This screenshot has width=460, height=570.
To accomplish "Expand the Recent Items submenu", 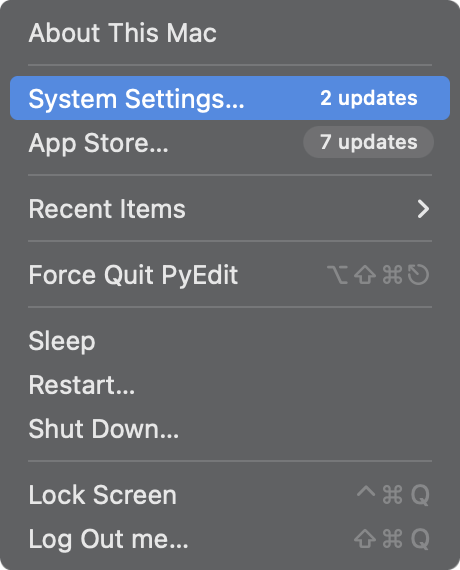I will point(230,209).
